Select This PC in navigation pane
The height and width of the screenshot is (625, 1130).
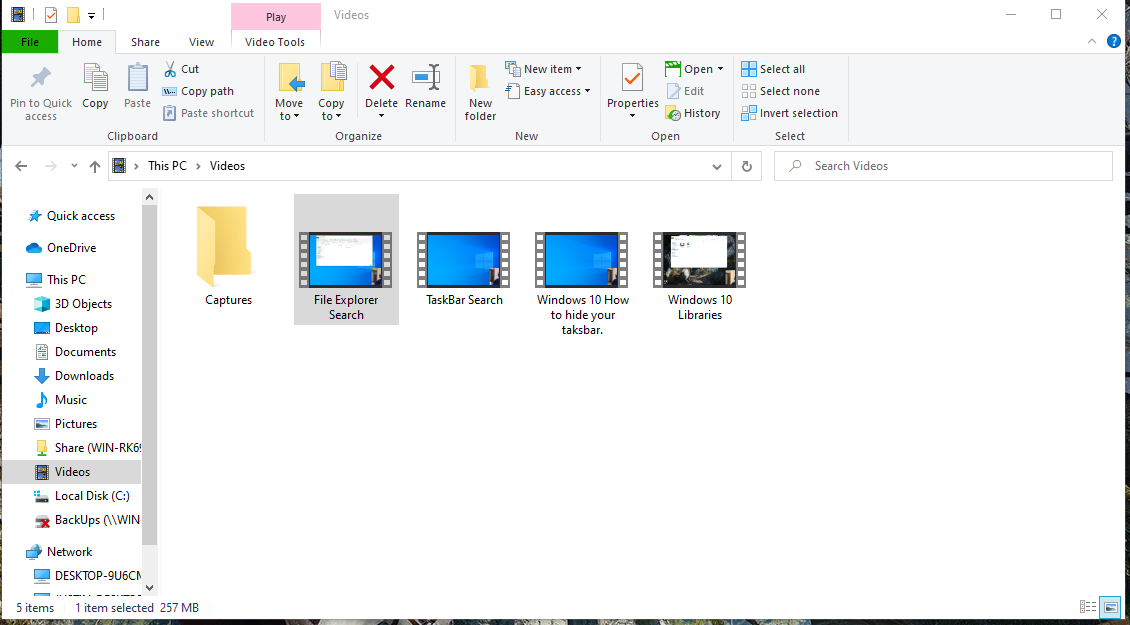click(58, 280)
